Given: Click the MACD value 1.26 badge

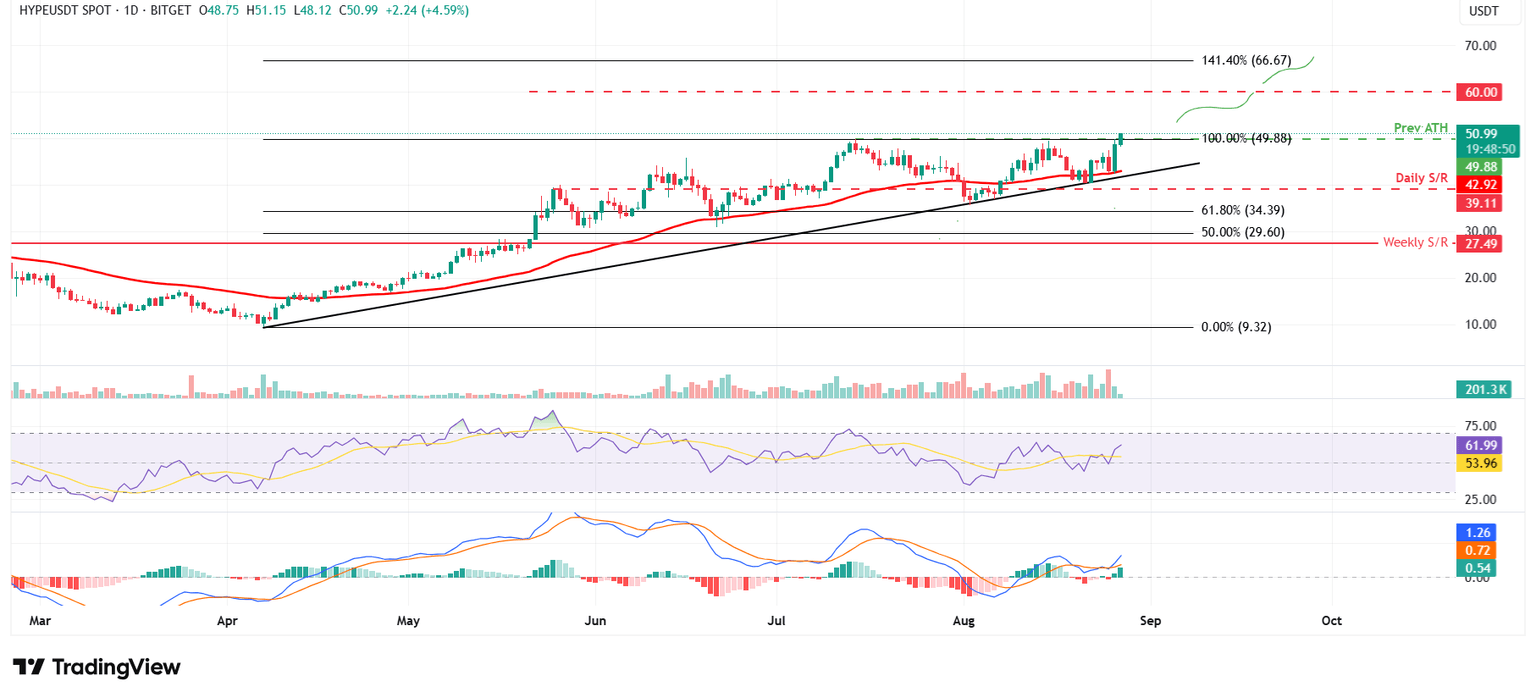Looking at the screenshot, I should [x=1478, y=533].
